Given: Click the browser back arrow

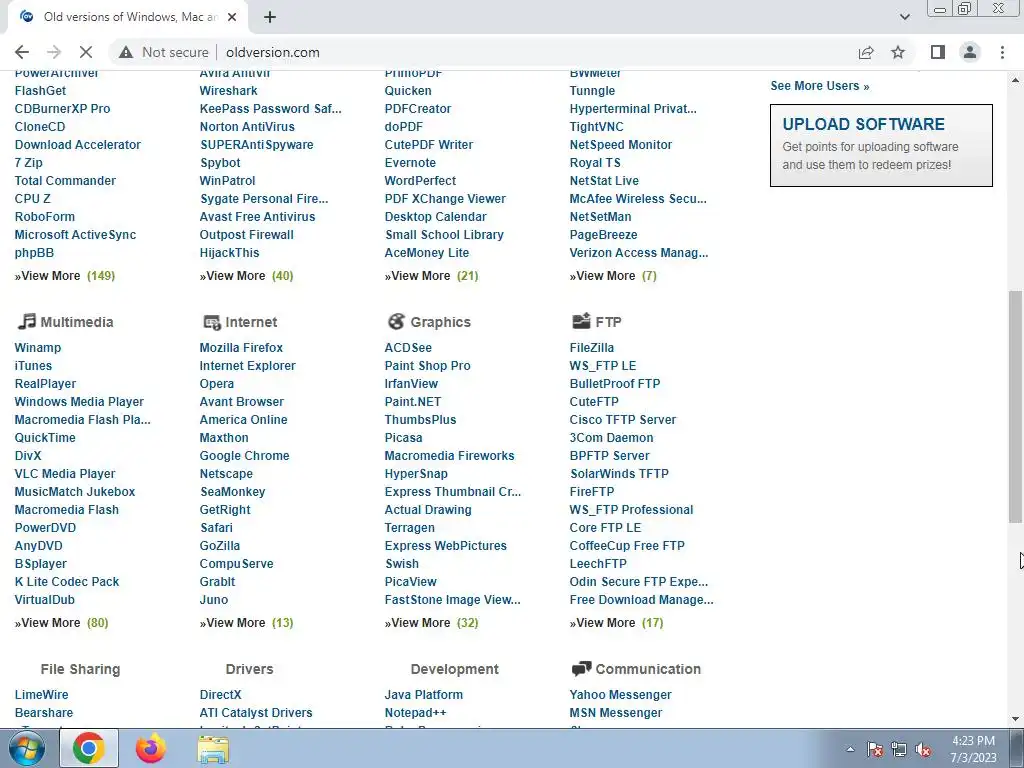Looking at the screenshot, I should [x=22, y=52].
